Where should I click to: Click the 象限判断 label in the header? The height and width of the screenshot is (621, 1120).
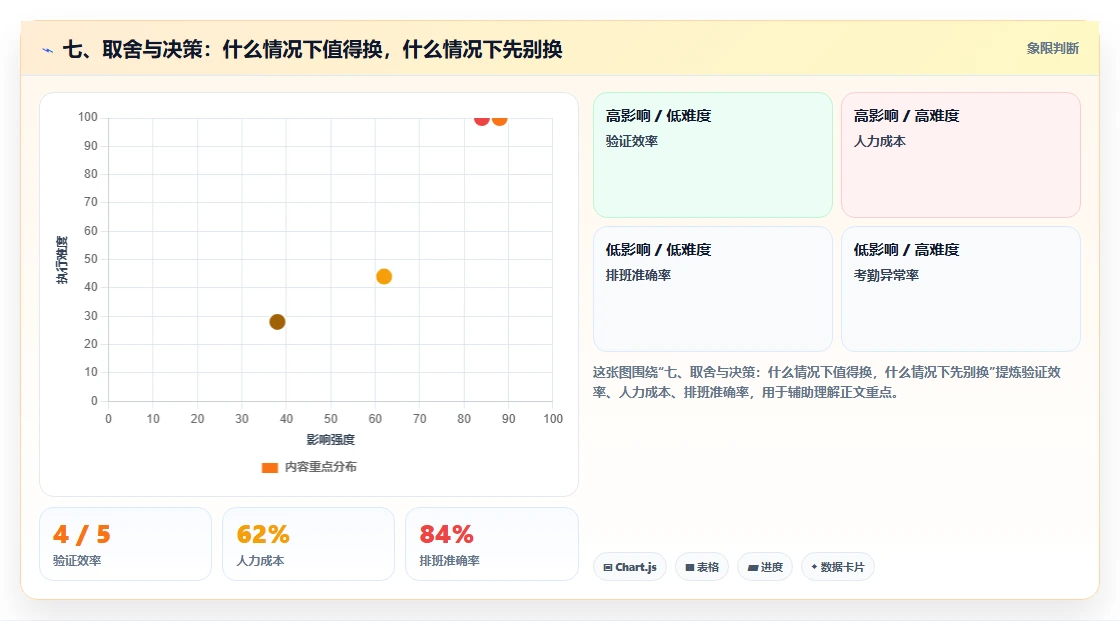(1052, 49)
